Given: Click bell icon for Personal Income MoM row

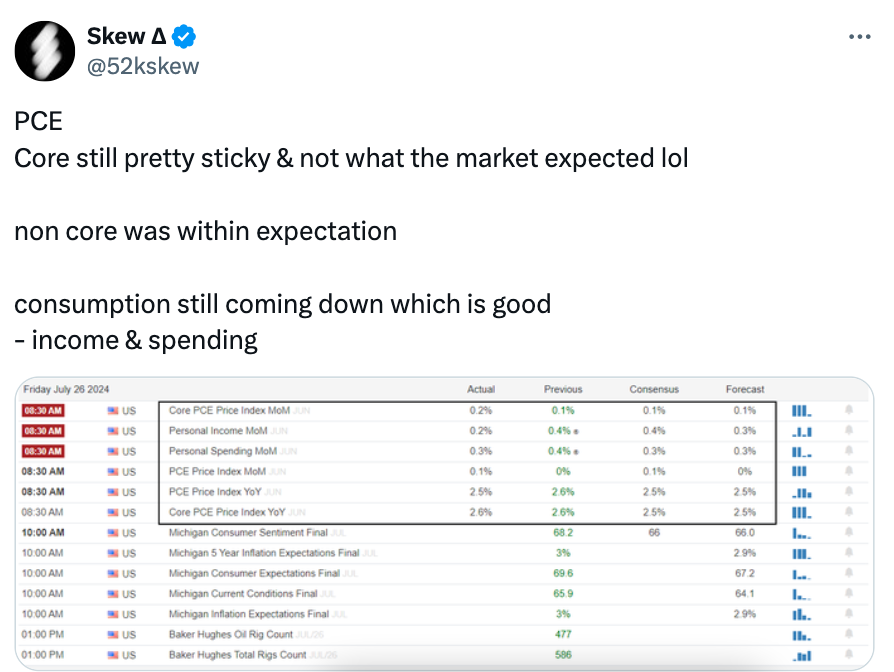Looking at the screenshot, I should (848, 431).
